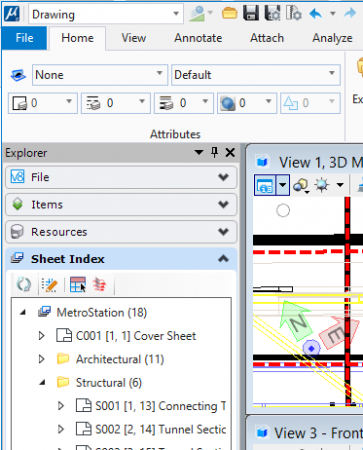Pin the Explorer panel

(x=215, y=153)
